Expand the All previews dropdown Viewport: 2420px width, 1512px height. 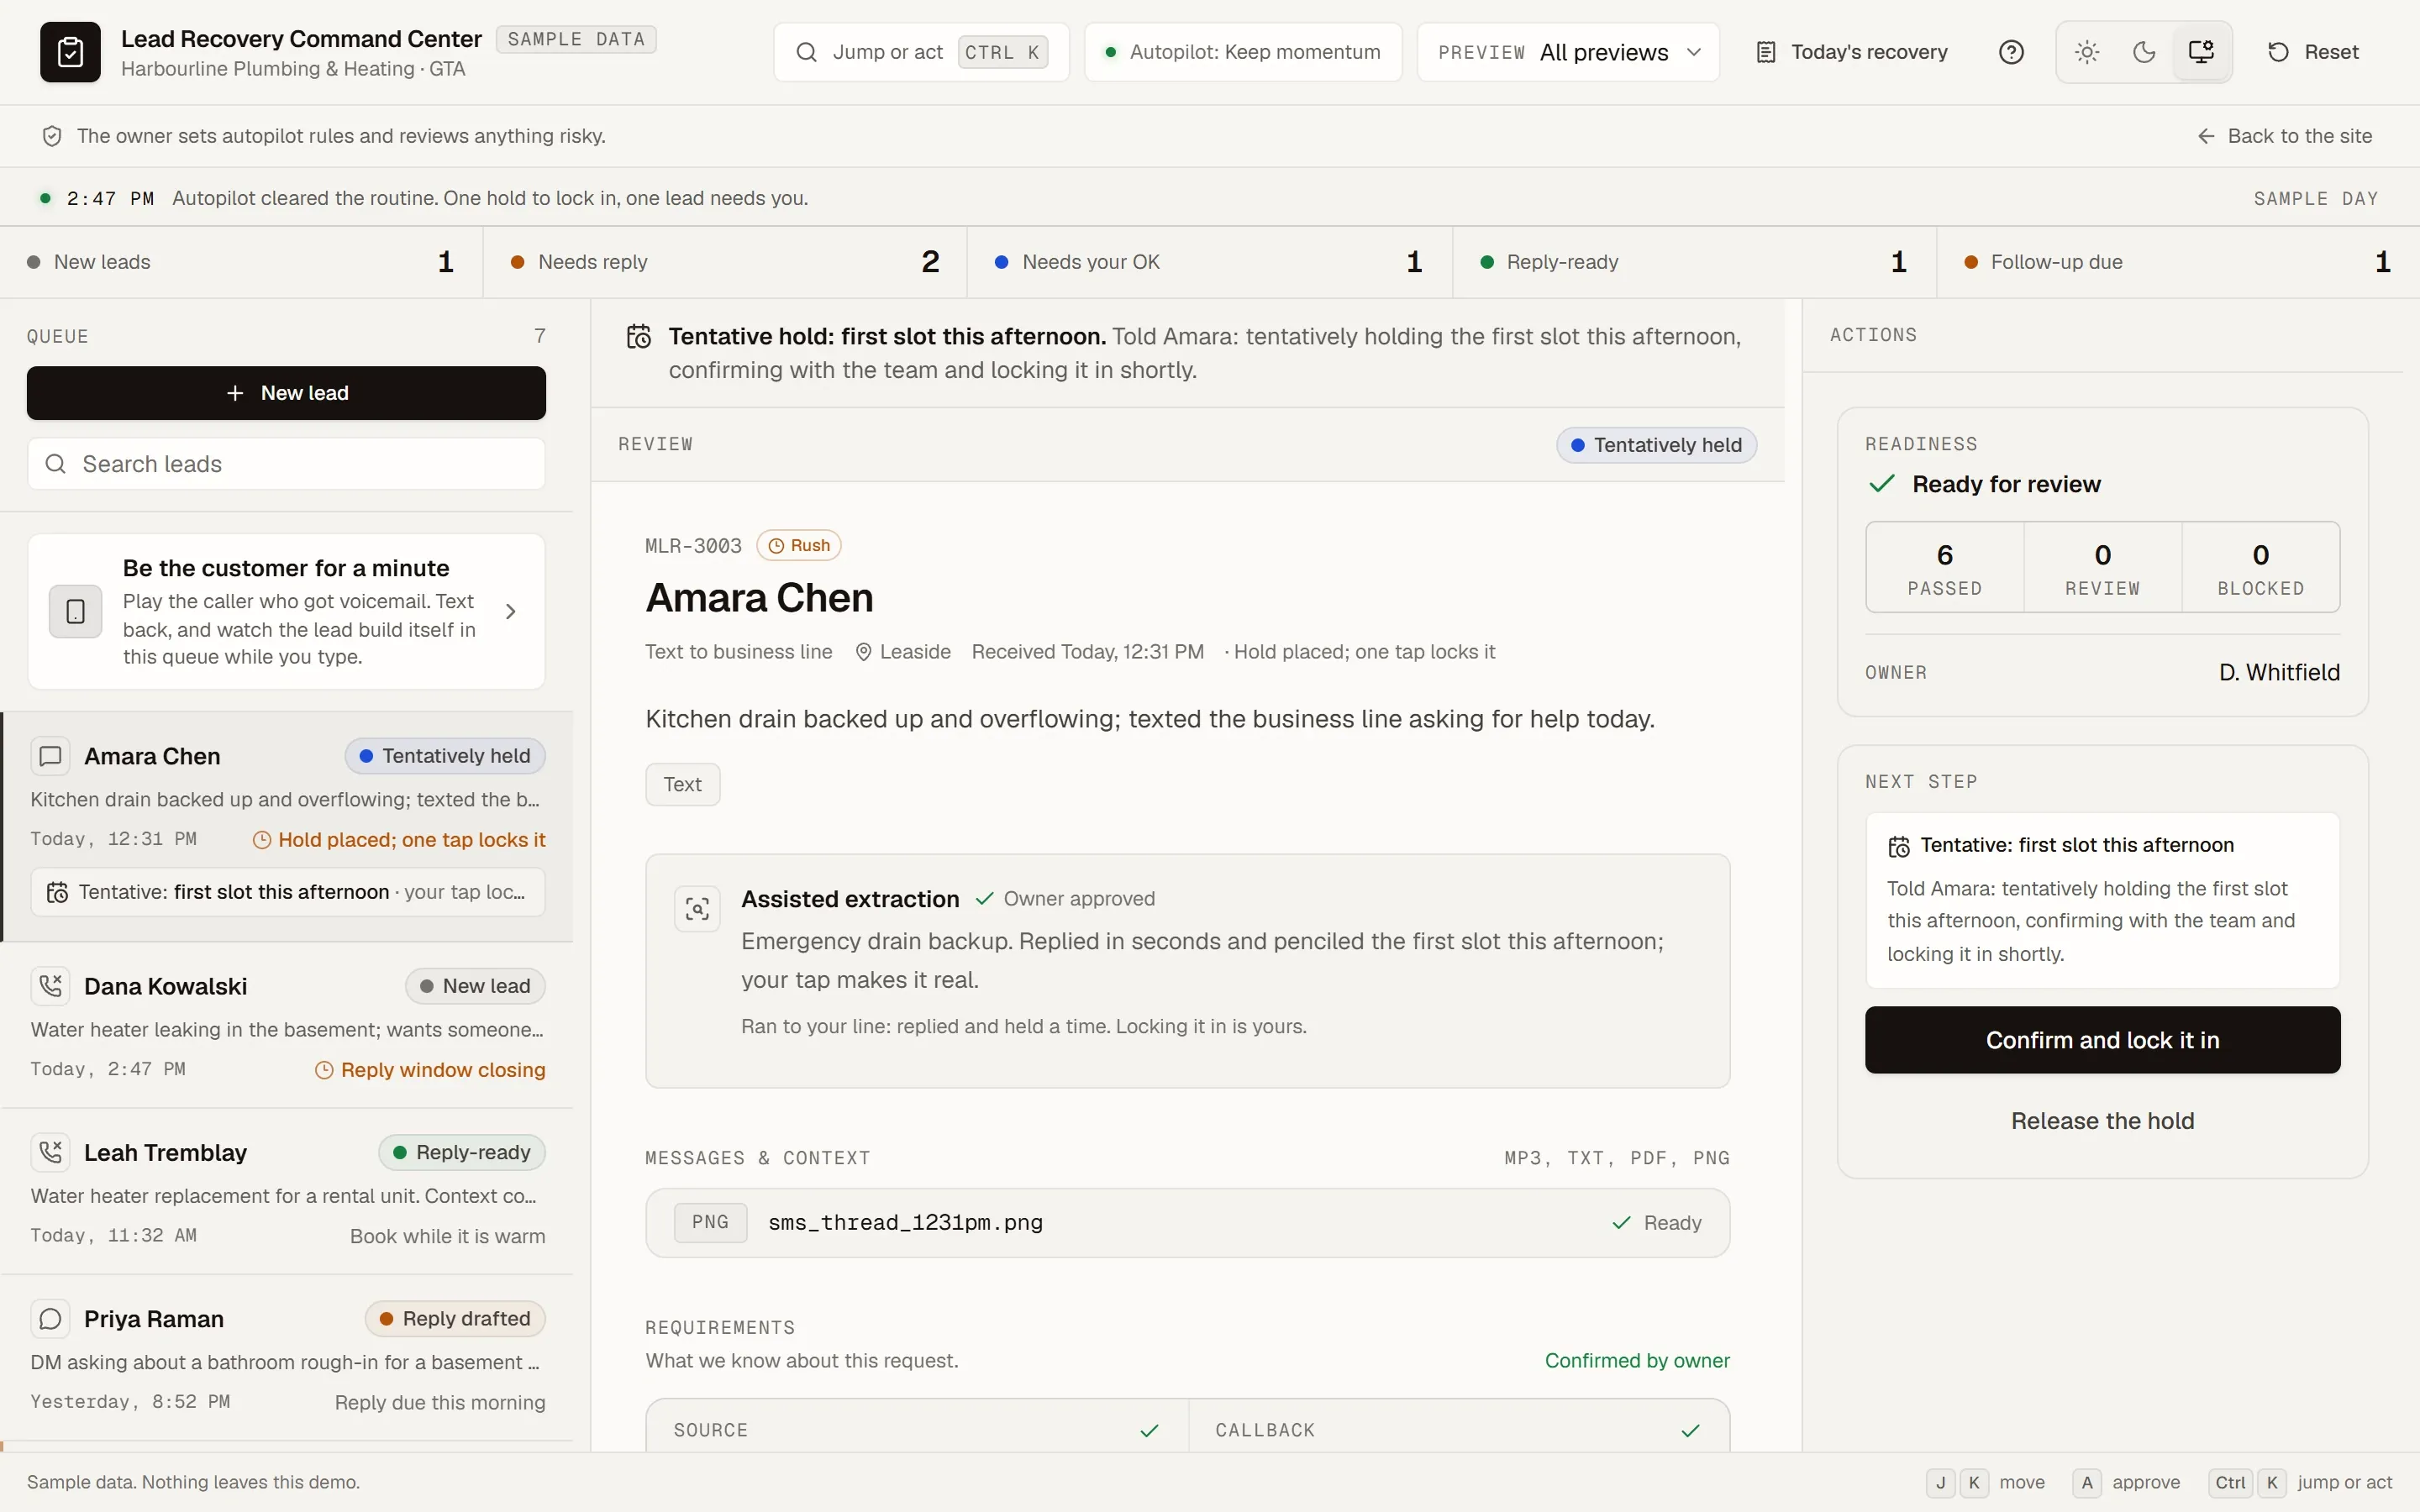[1568, 52]
